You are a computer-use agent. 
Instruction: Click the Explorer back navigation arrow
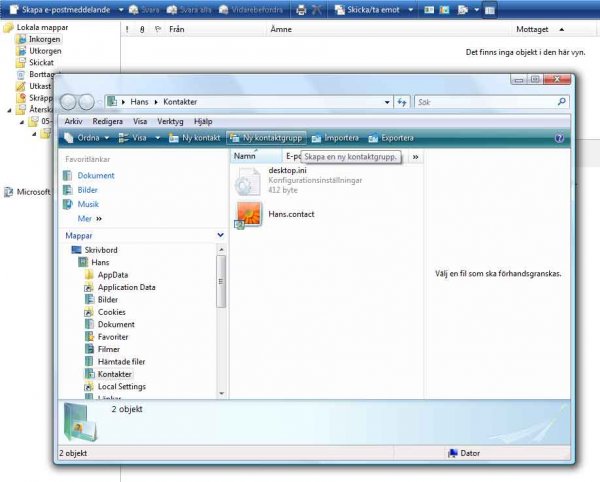(70, 102)
